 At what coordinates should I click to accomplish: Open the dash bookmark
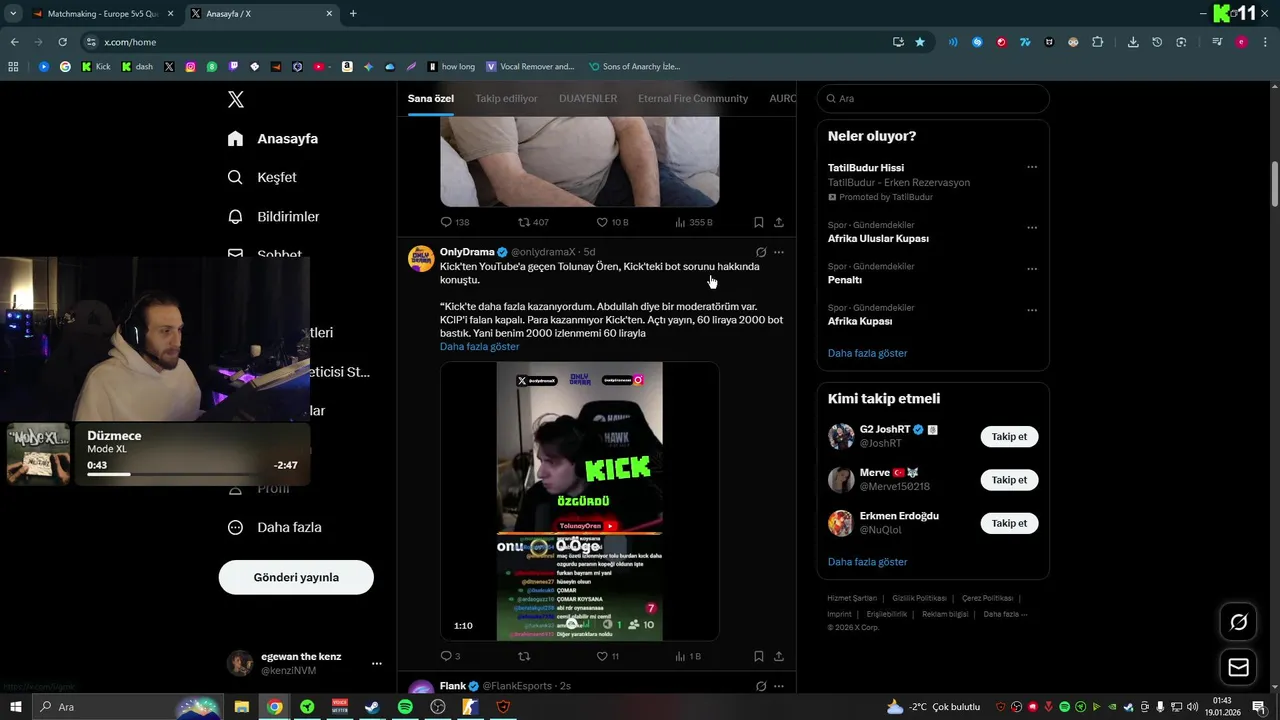[x=137, y=67]
